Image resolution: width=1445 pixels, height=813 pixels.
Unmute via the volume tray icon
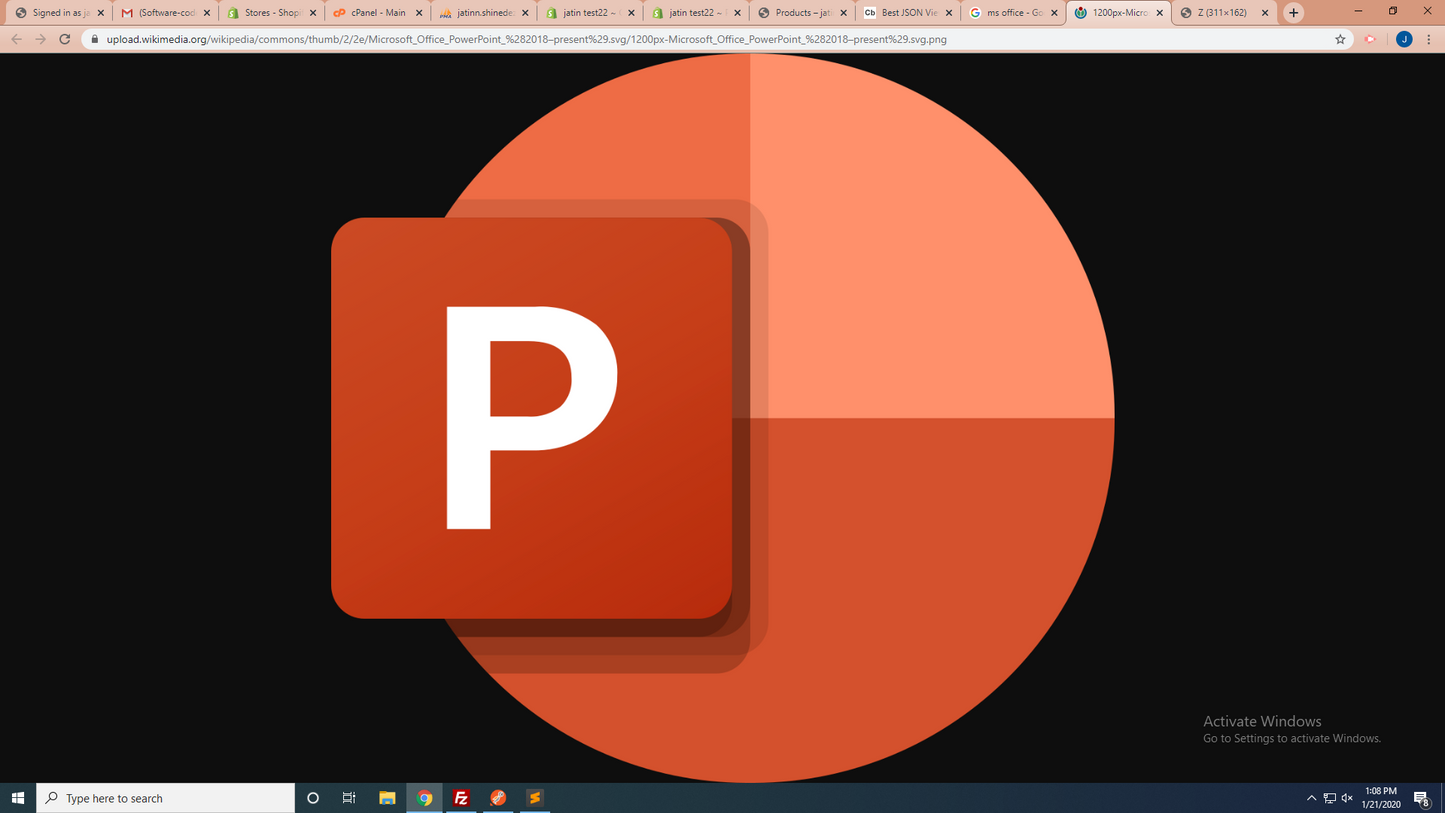tap(1347, 798)
